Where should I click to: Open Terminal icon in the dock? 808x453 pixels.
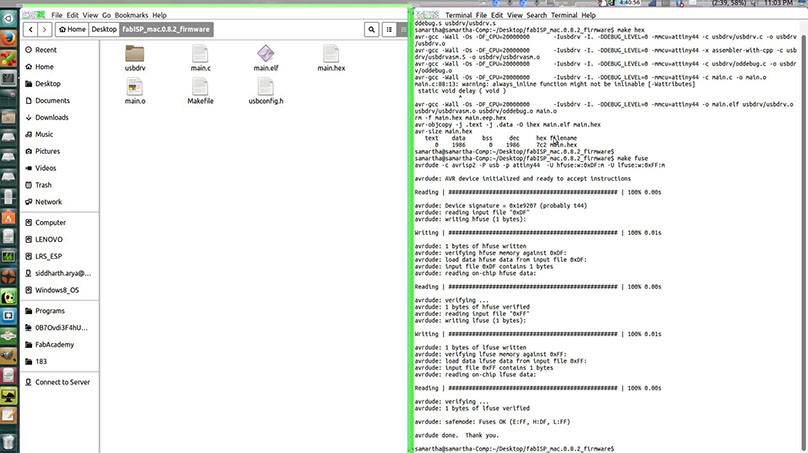tap(9, 78)
